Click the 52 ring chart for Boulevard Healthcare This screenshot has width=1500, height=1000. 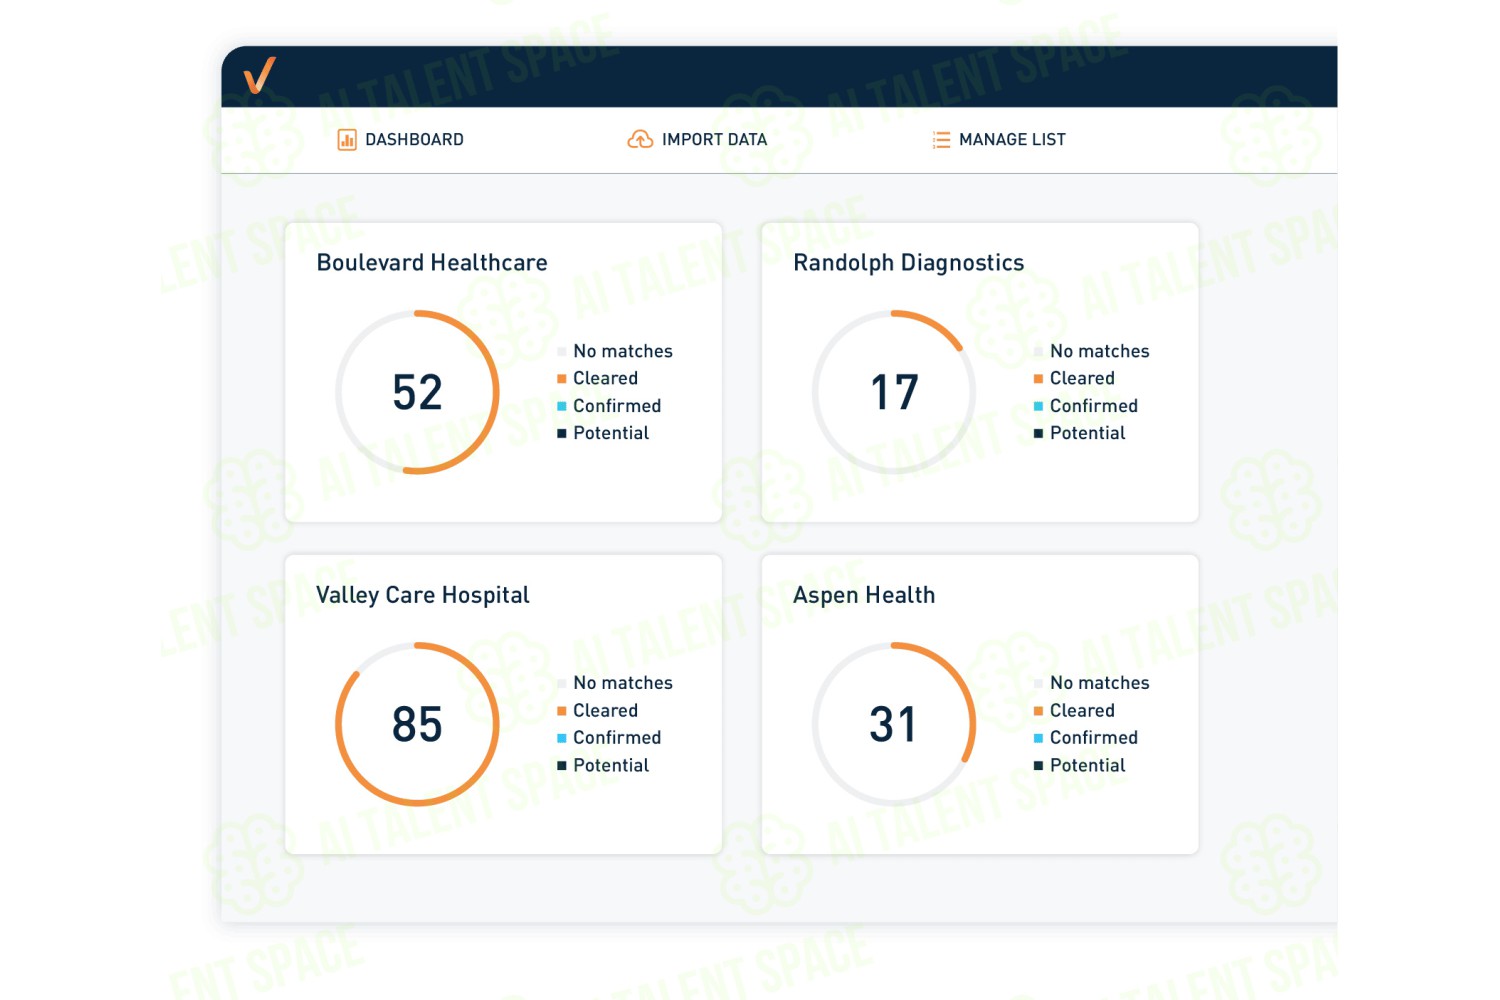(417, 392)
